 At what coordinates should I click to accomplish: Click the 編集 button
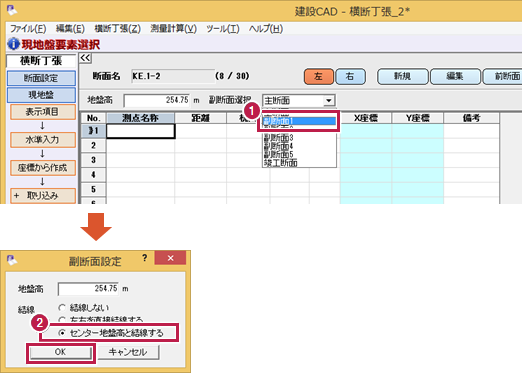click(x=455, y=77)
